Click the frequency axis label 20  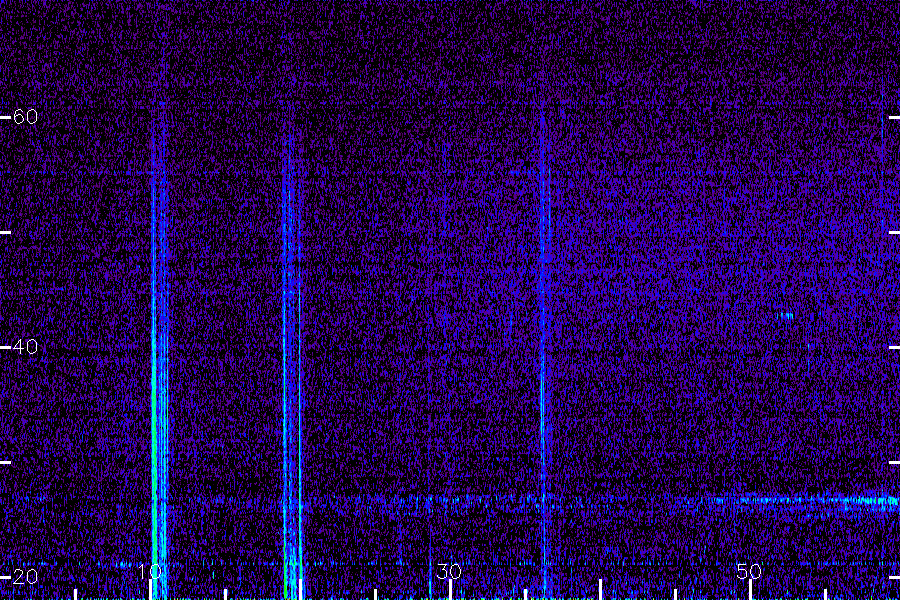pos(25,576)
